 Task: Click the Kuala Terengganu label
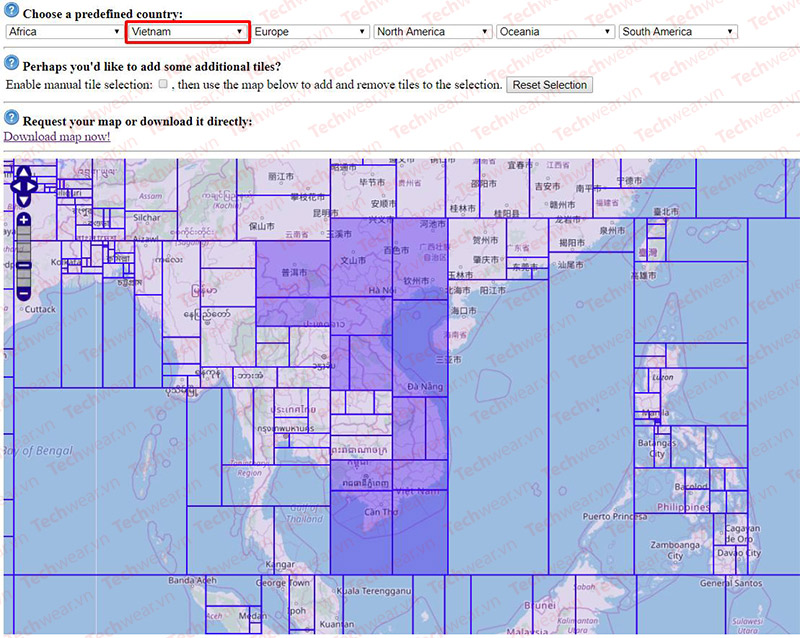point(373,591)
